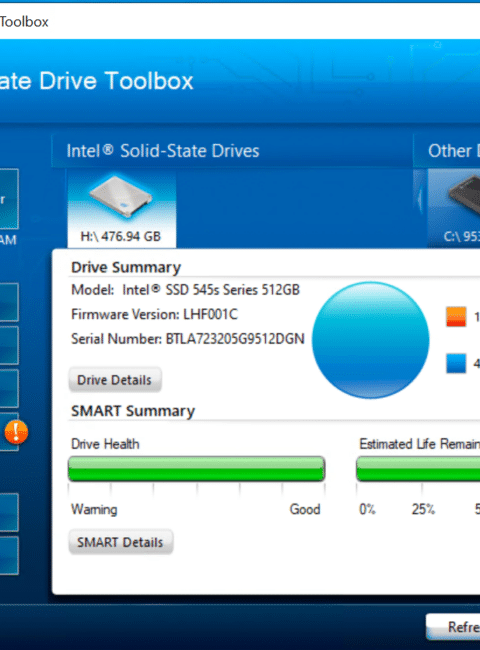Viewport: 480px width, 650px height.
Task: Open Drive Details
Action: coord(115,380)
